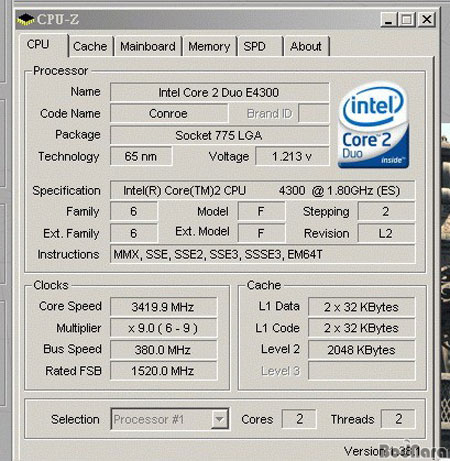
Task: Click the Rated FSB label
Action: 74,371
